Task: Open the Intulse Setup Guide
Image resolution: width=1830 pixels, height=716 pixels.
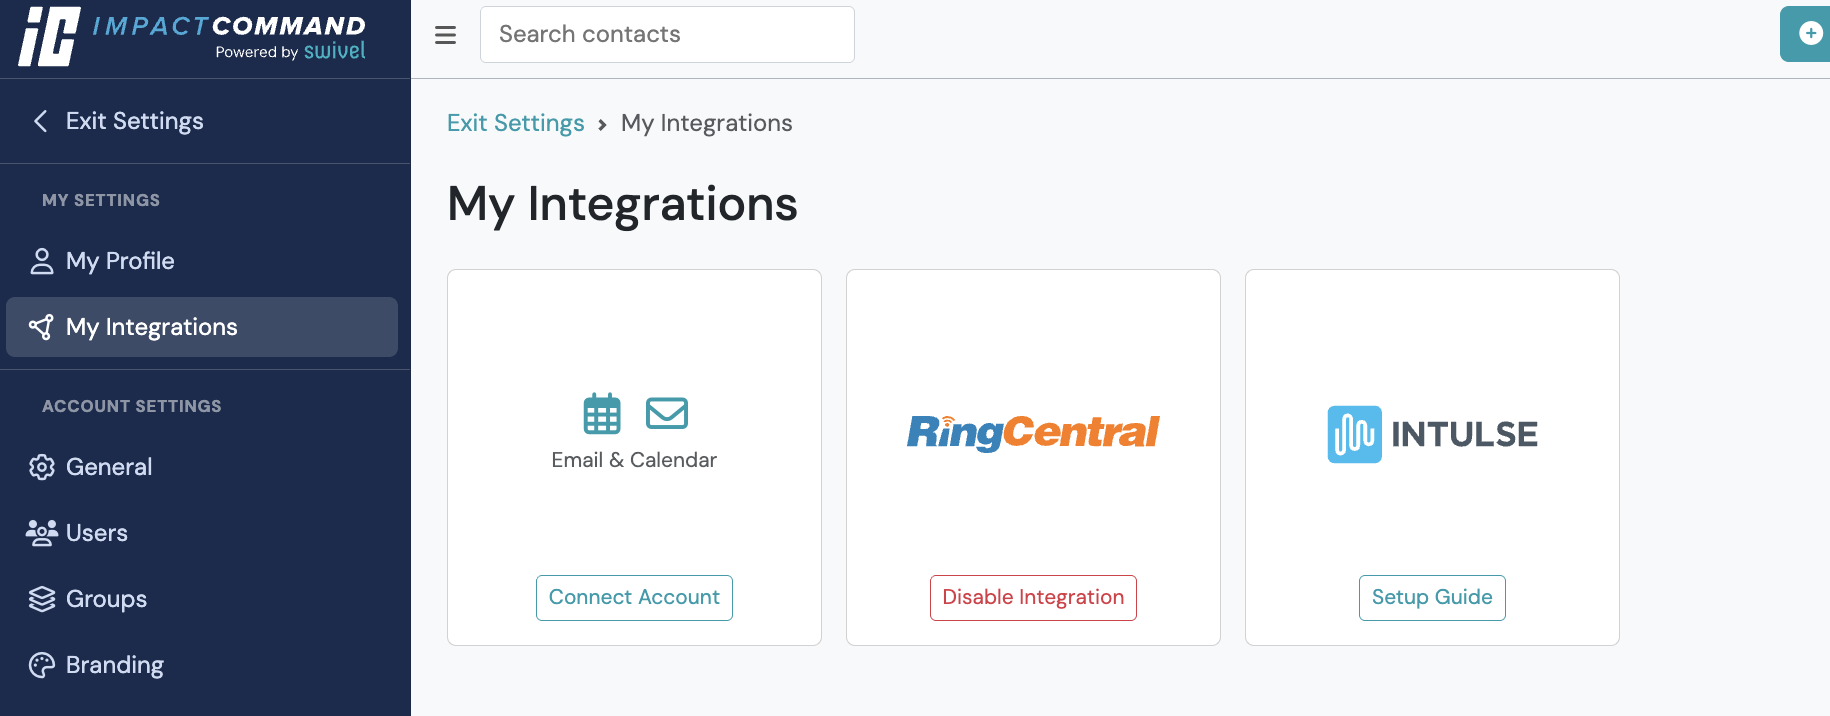Action: coord(1432,598)
